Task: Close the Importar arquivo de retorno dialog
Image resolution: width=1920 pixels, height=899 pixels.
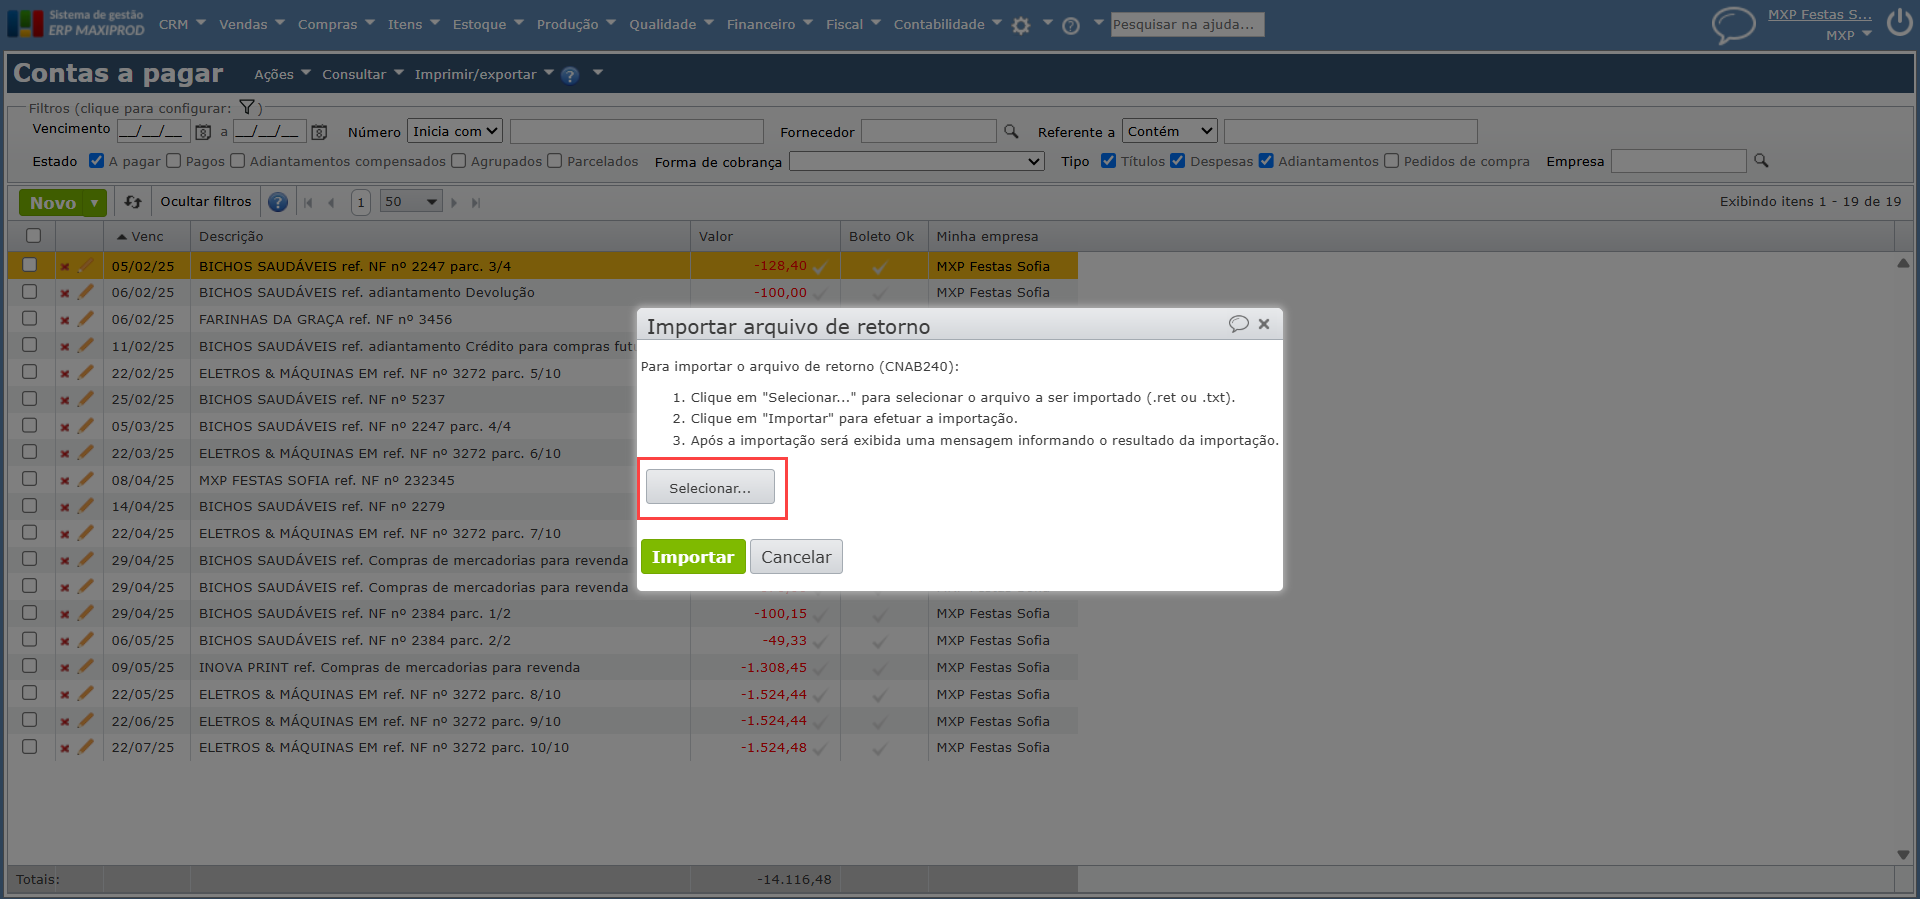Action: click(x=1264, y=324)
